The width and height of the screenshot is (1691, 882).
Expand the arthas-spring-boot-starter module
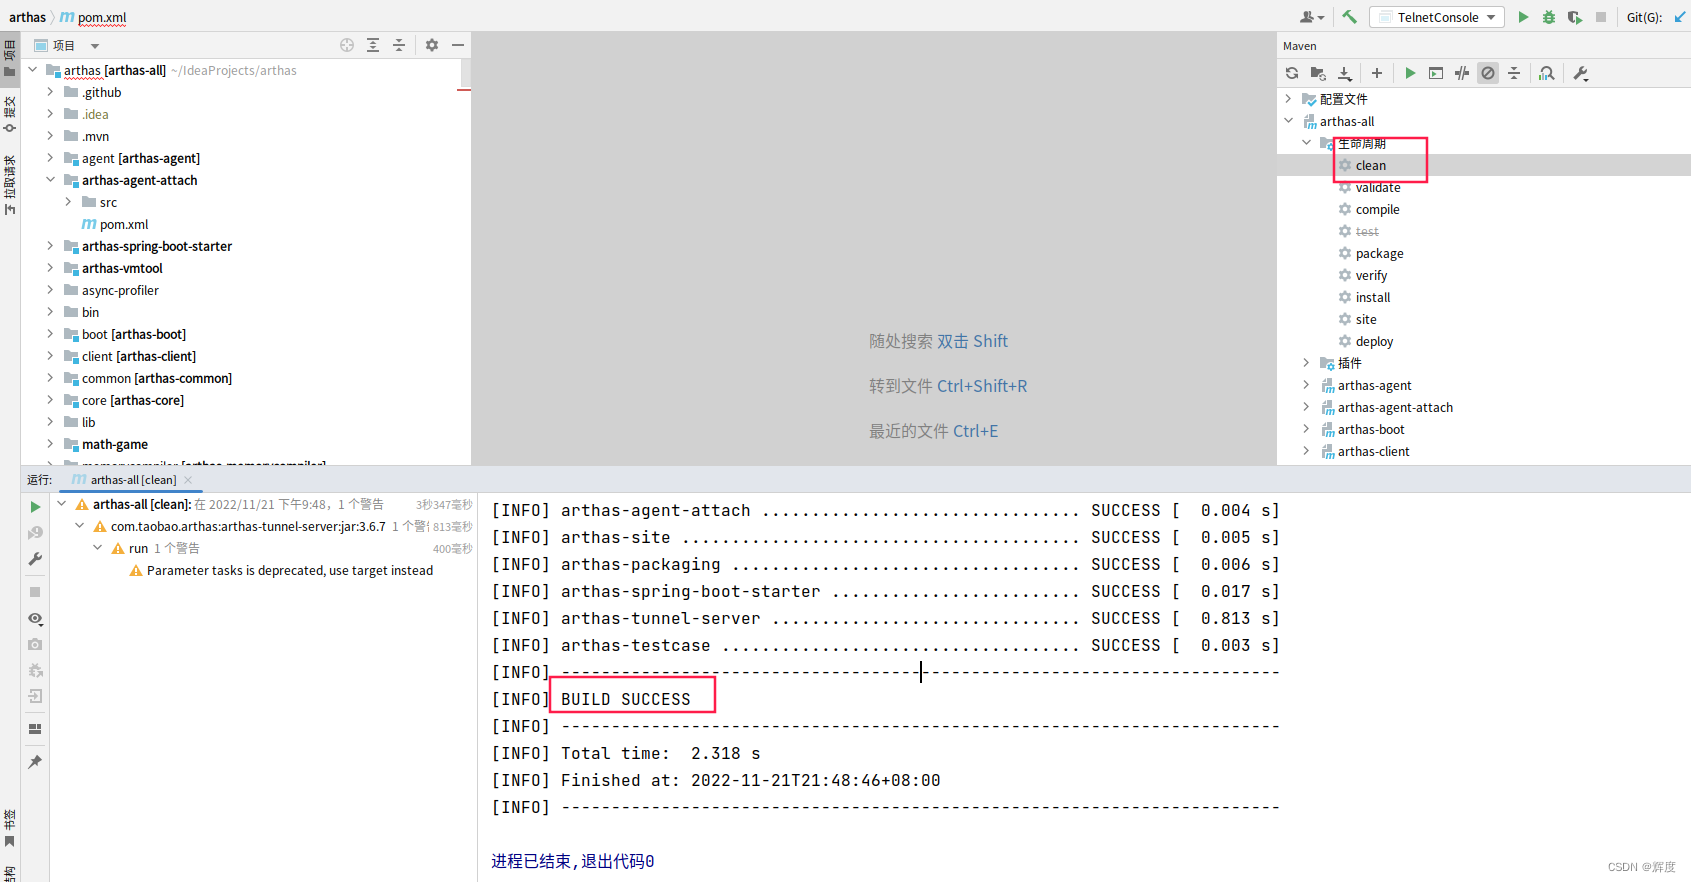tap(50, 246)
